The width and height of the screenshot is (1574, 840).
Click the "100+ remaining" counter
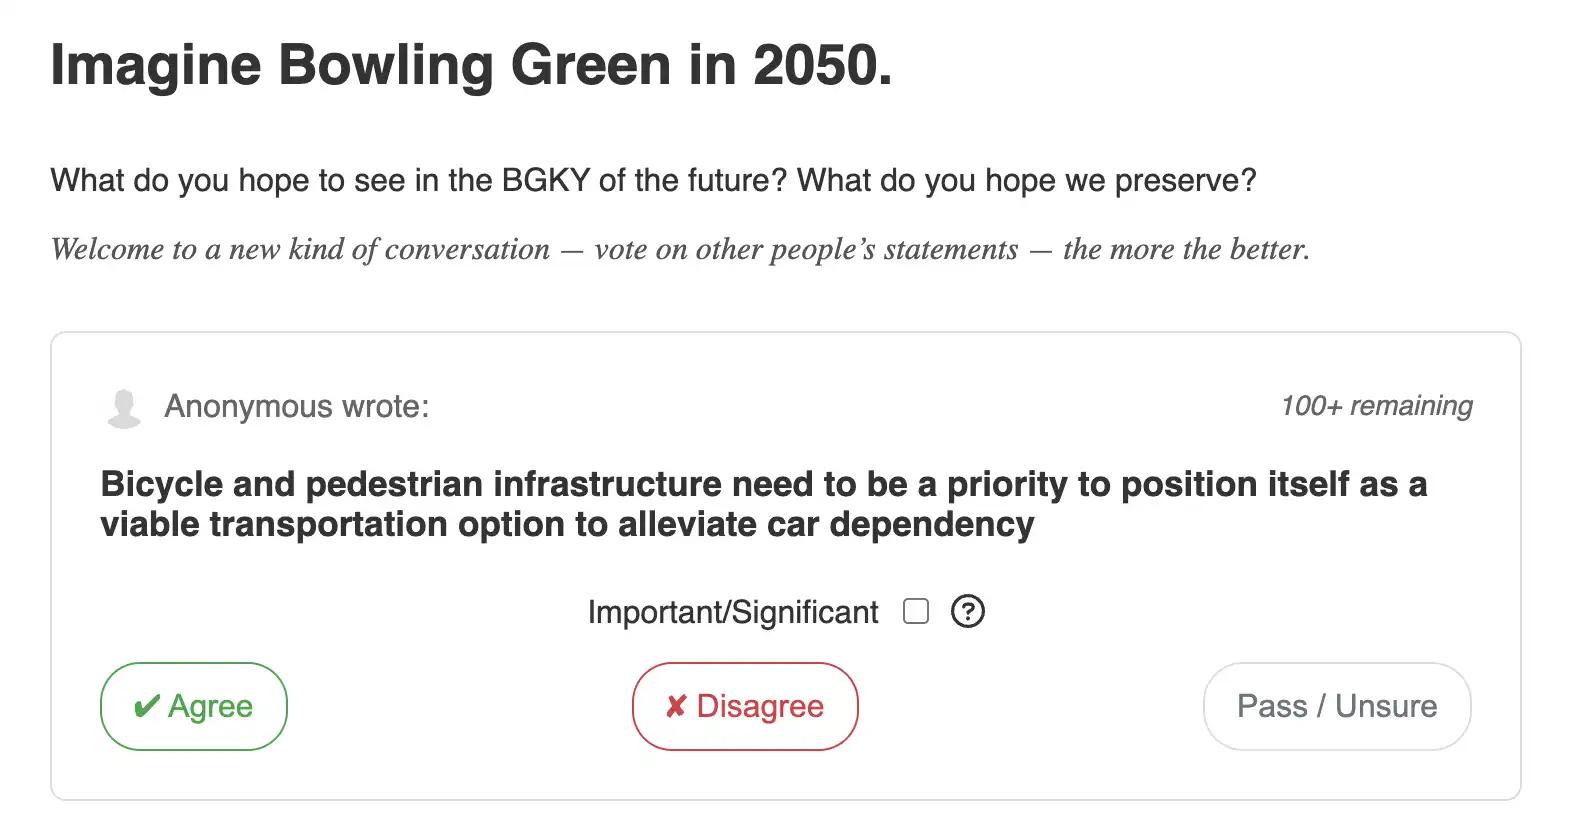point(1376,406)
